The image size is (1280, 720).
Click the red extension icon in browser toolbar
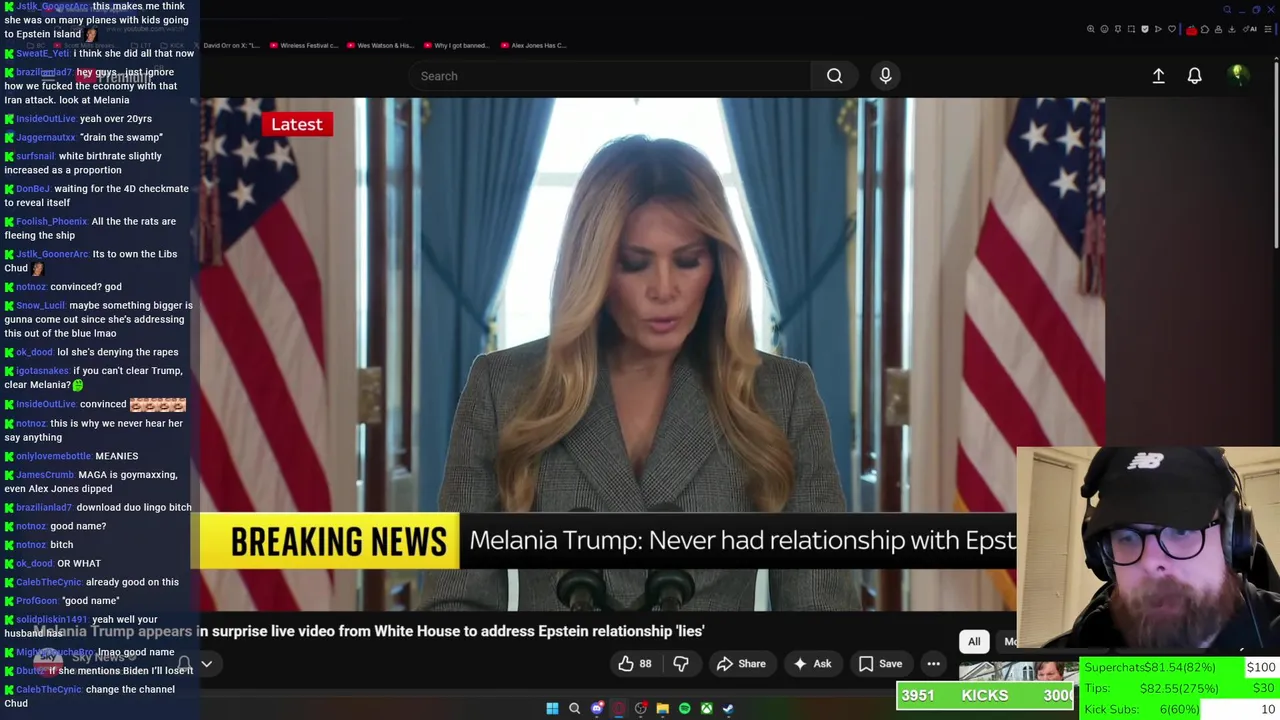pyautogui.click(x=1191, y=29)
